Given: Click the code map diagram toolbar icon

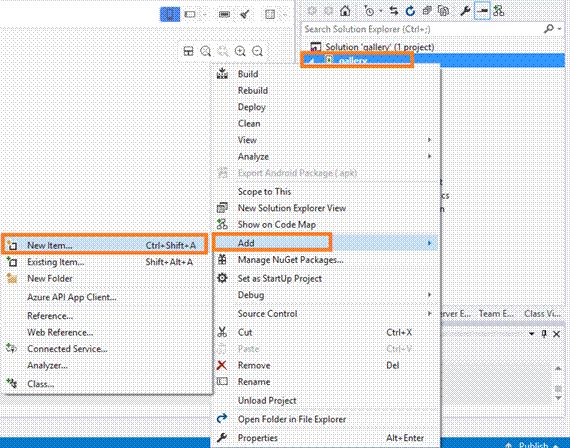Looking at the screenshot, I should [x=498, y=11].
